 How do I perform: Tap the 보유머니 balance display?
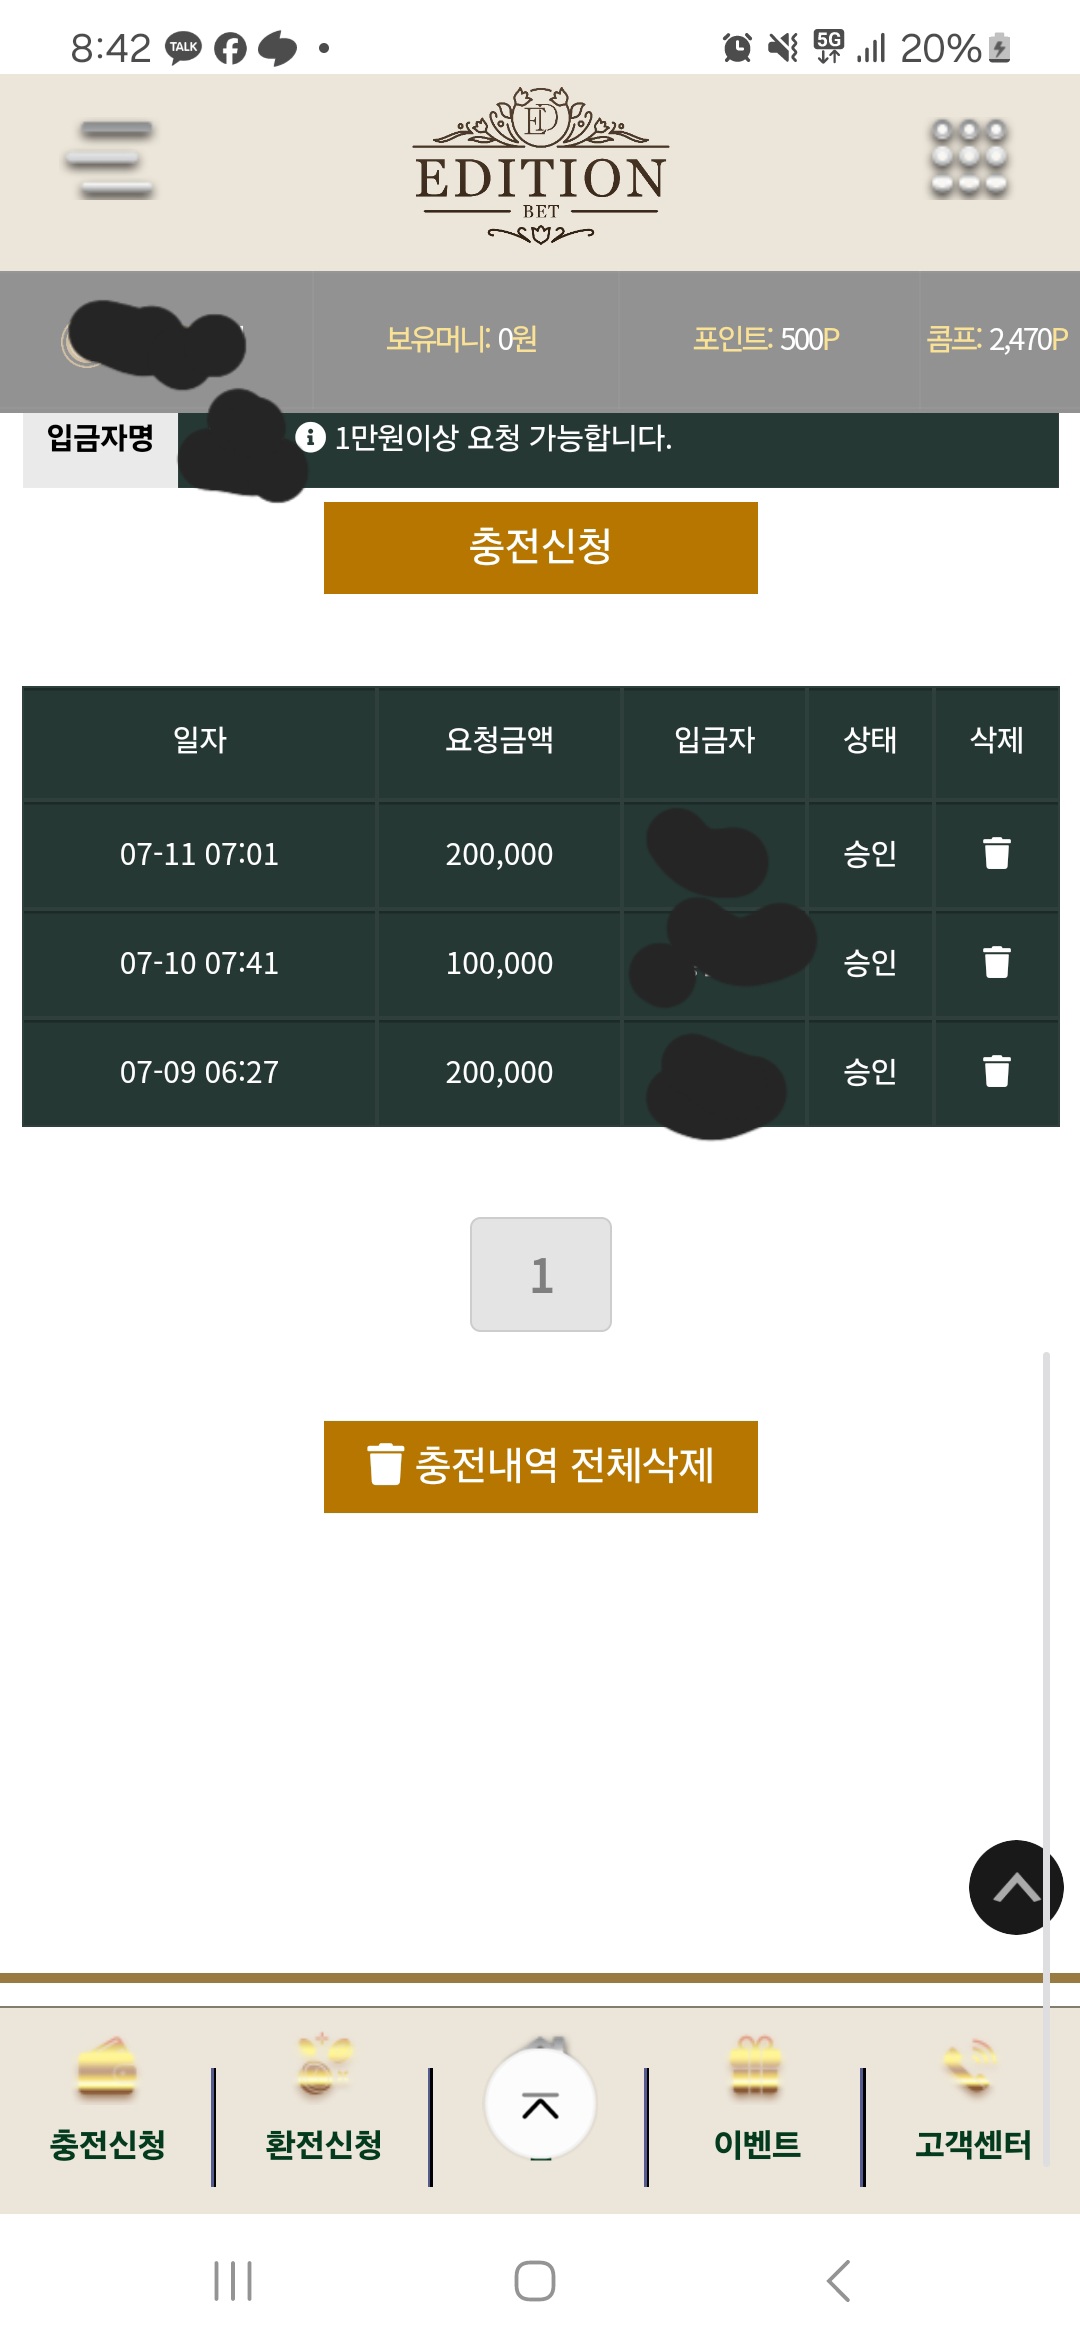click(x=462, y=340)
